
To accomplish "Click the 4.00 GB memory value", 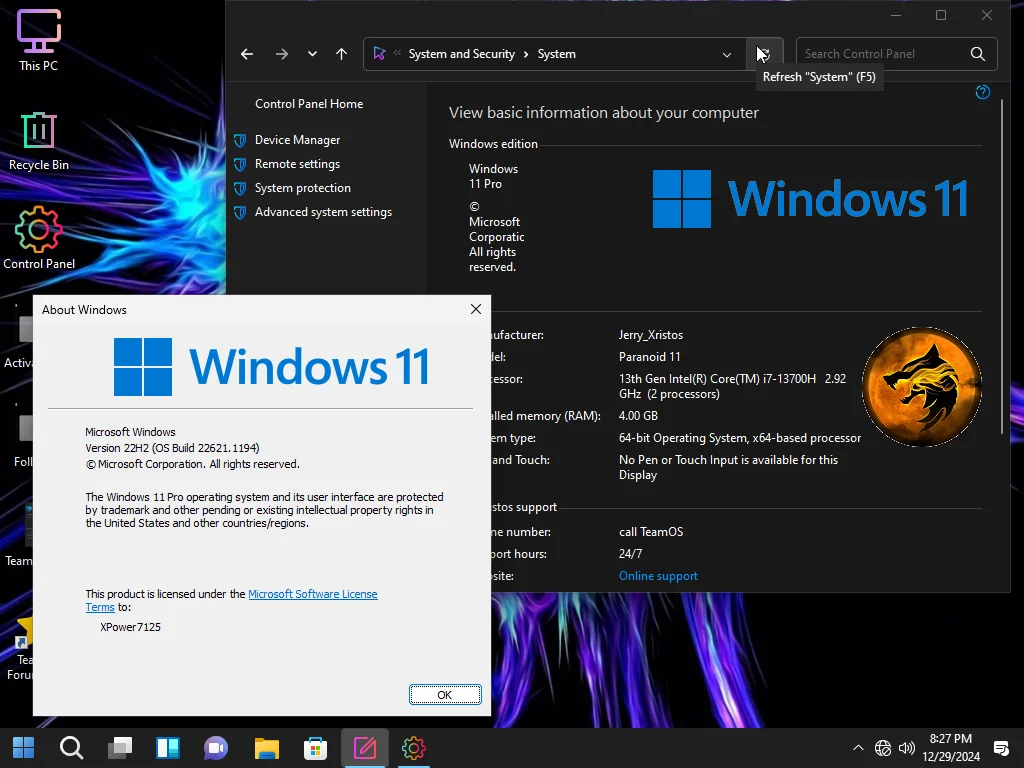I will 638,416.
